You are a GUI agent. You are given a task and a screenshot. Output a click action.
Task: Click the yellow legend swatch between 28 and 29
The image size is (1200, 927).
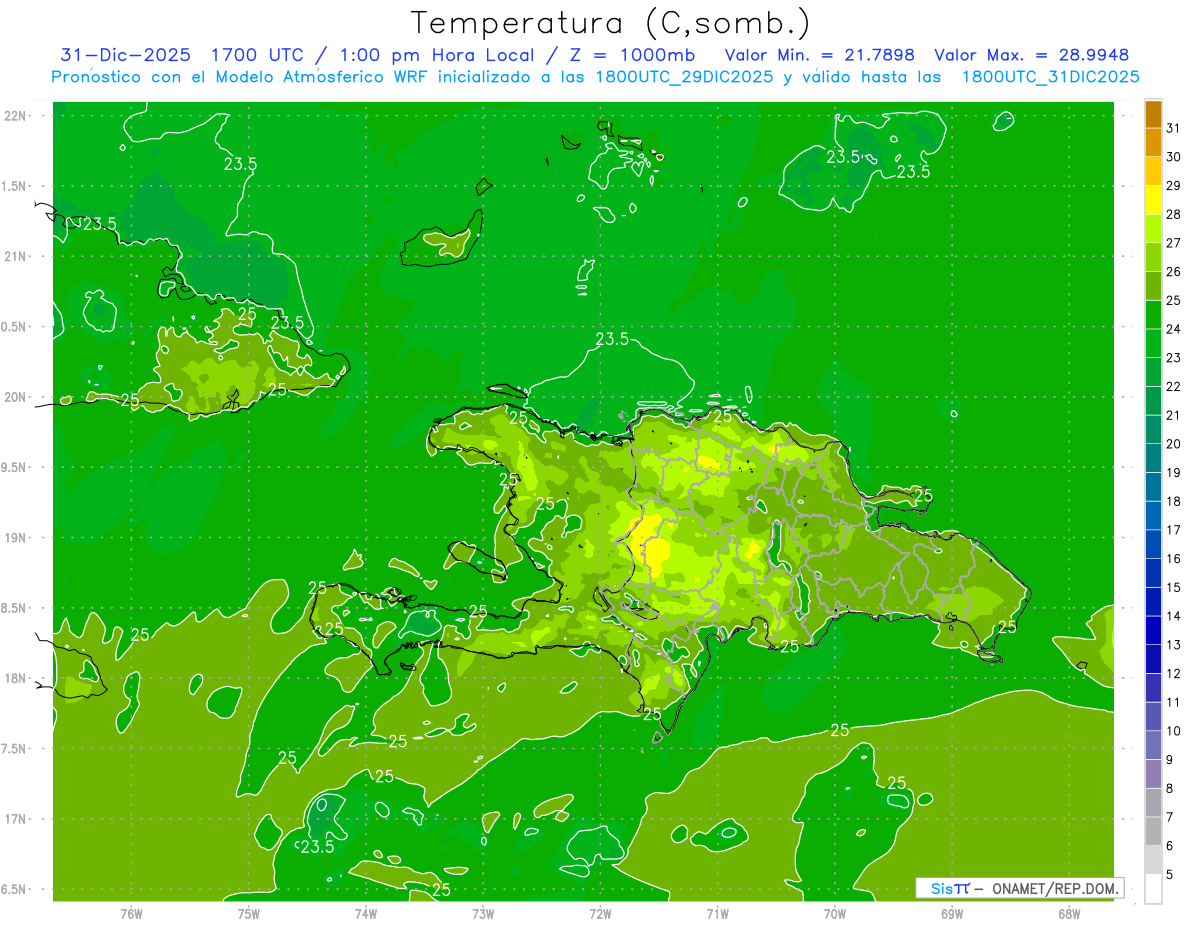(1153, 200)
